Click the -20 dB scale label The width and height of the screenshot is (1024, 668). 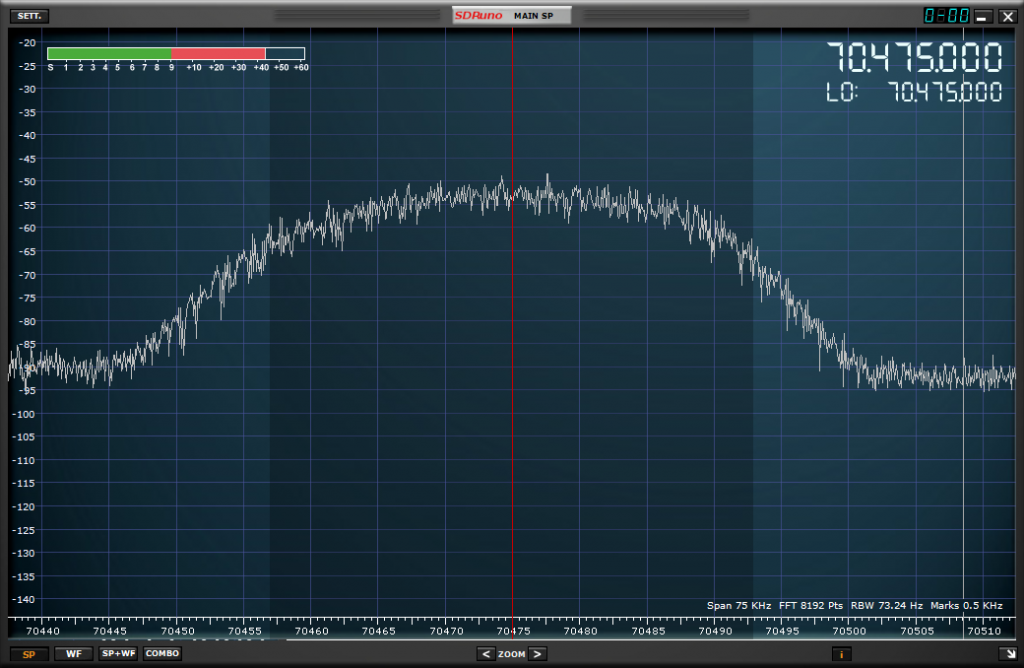(26, 42)
